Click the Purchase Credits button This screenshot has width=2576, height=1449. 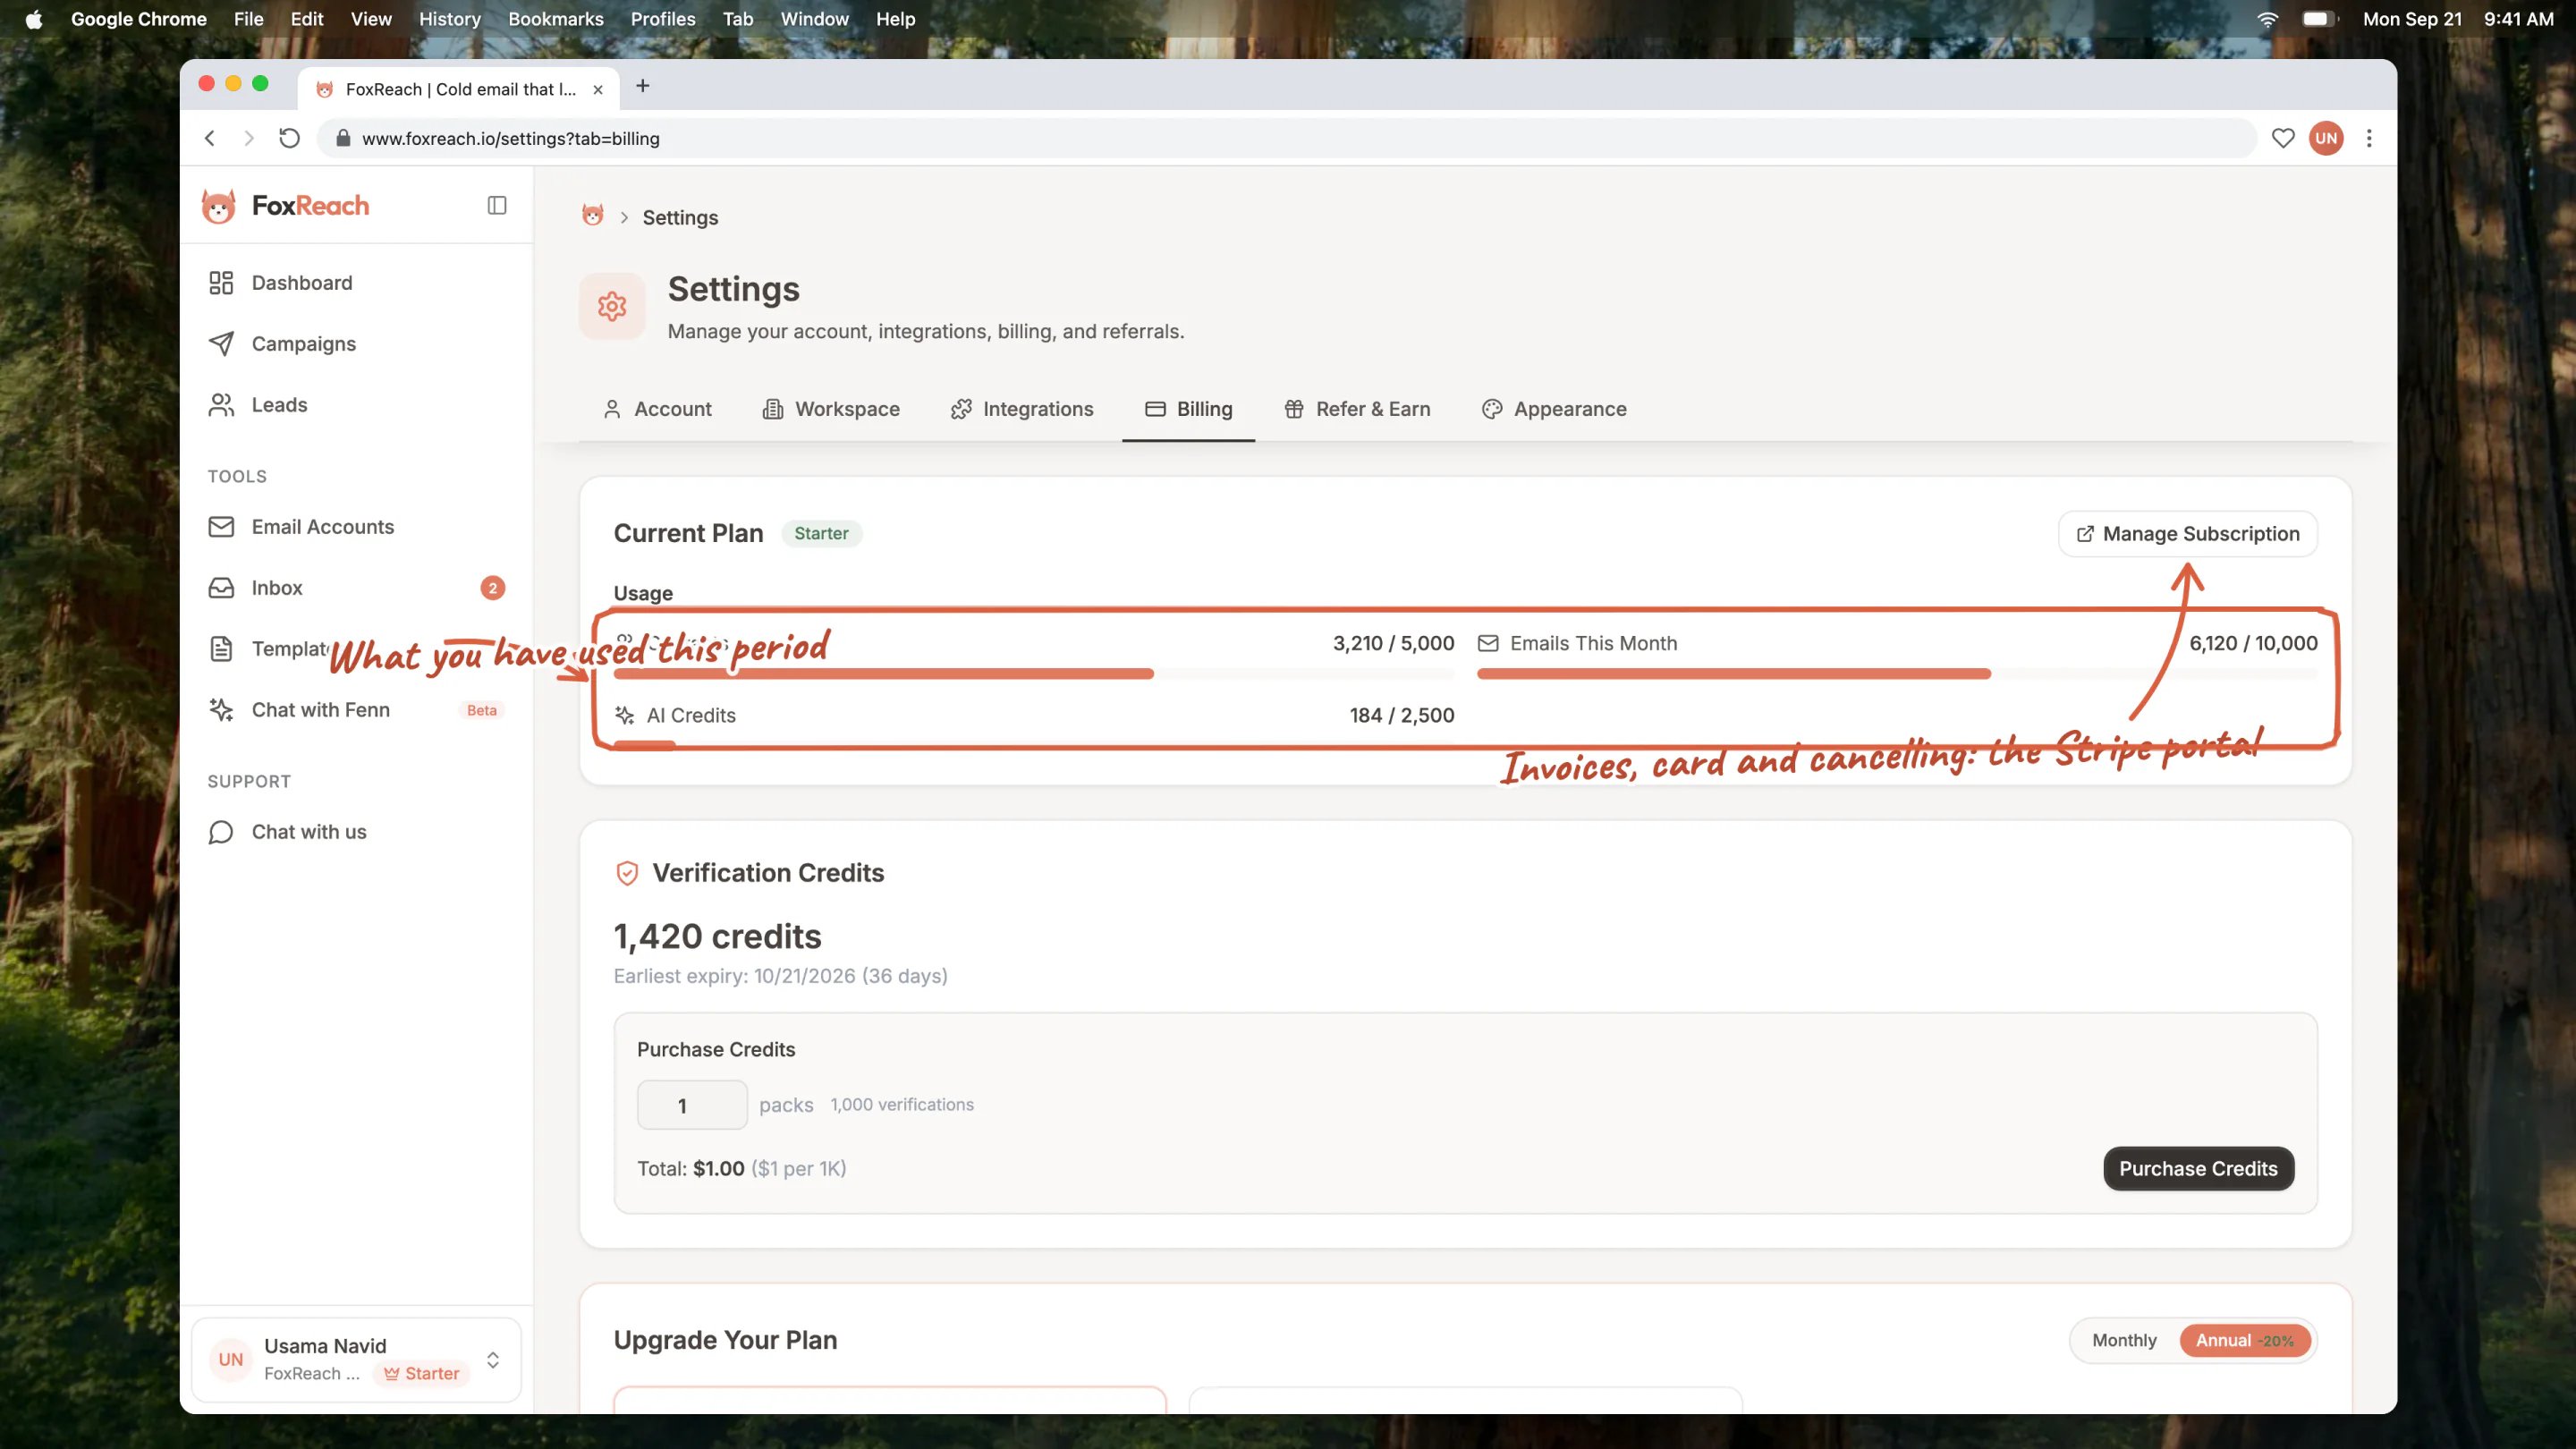(x=2198, y=1169)
